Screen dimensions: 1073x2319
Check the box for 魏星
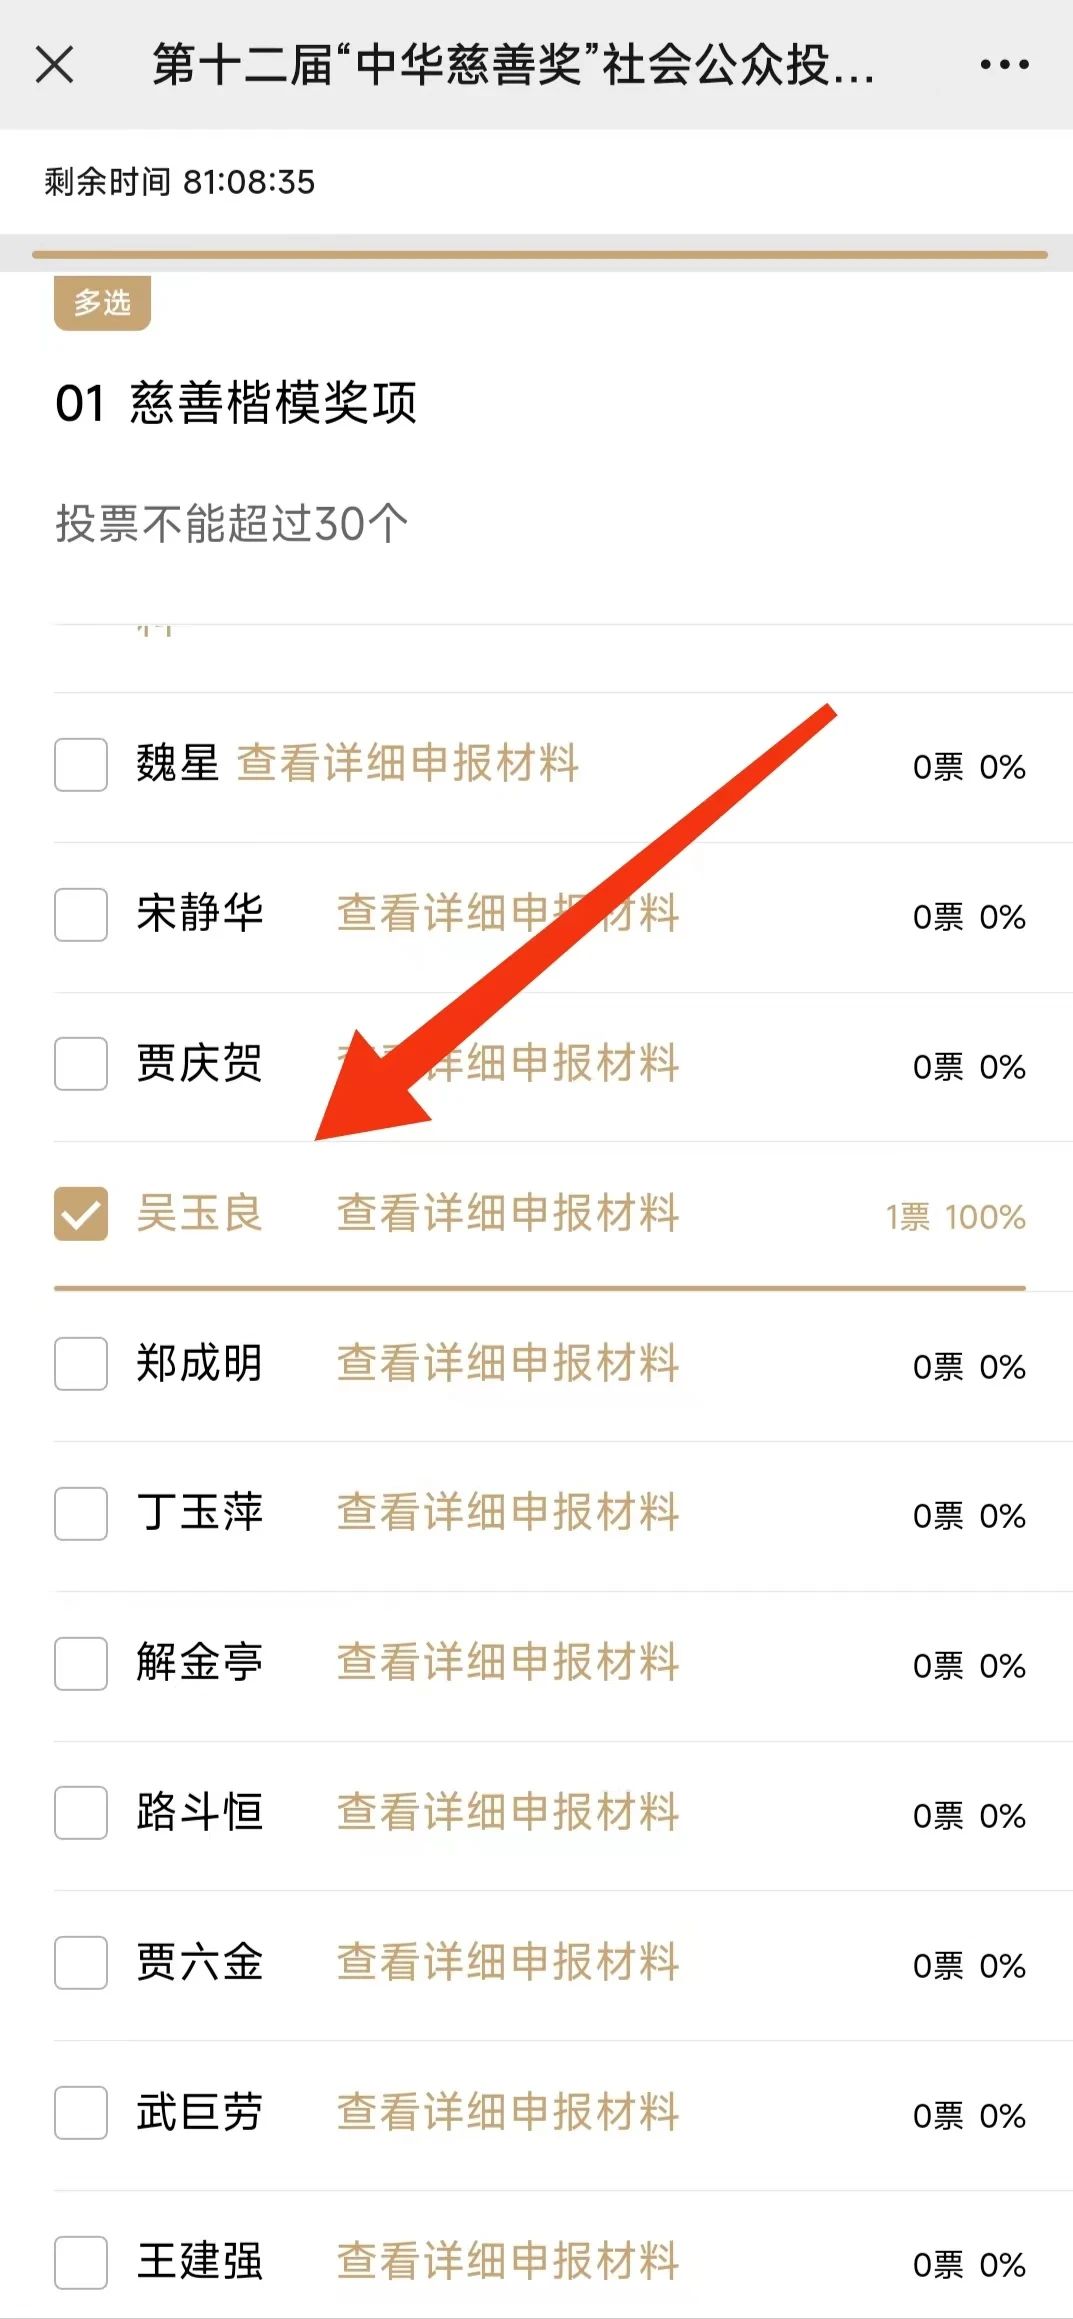81,765
